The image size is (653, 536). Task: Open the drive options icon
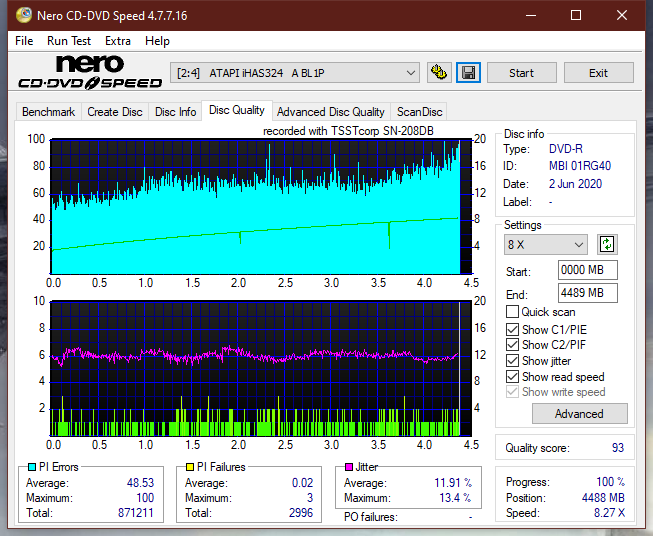[439, 73]
